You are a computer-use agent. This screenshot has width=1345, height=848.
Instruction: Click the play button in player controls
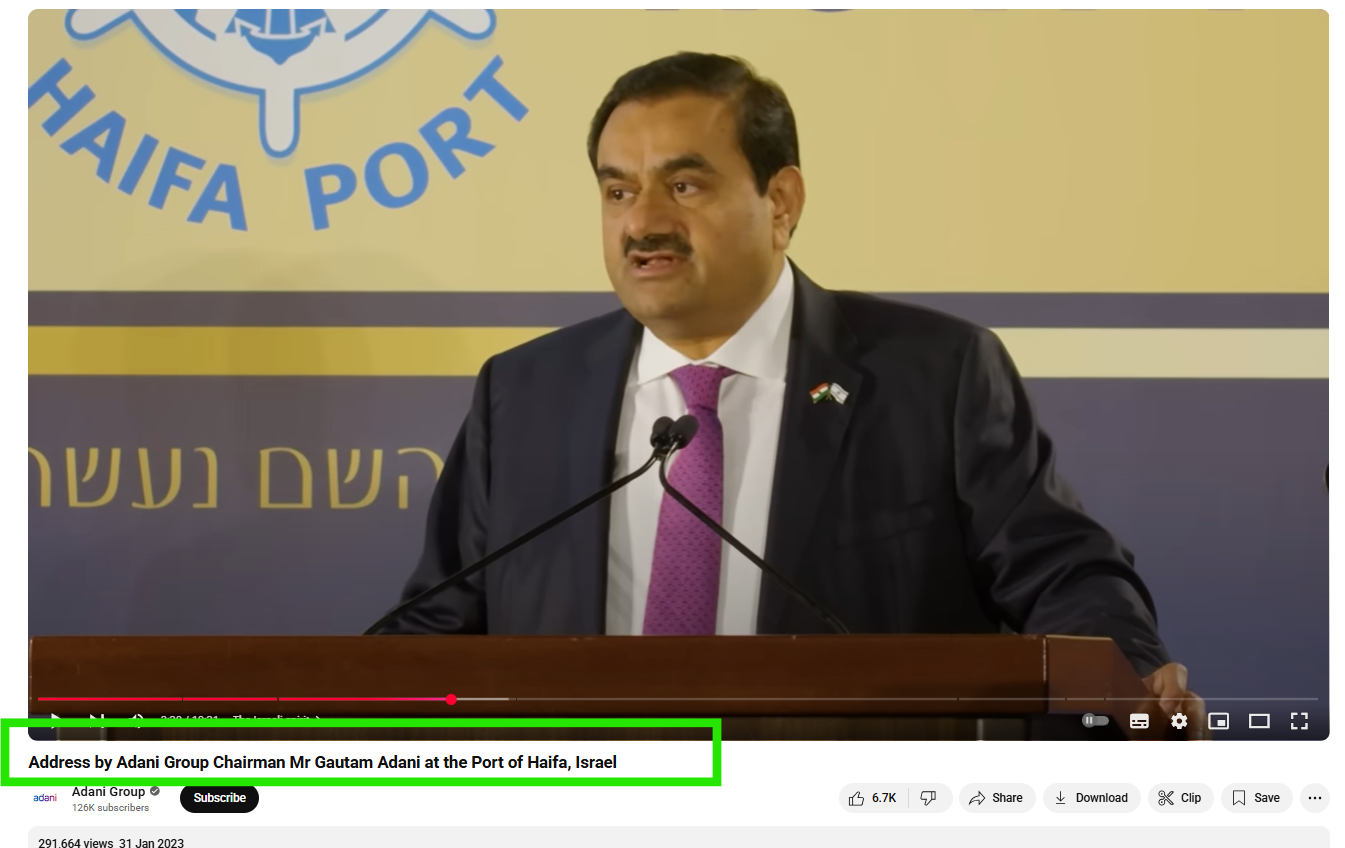point(55,719)
